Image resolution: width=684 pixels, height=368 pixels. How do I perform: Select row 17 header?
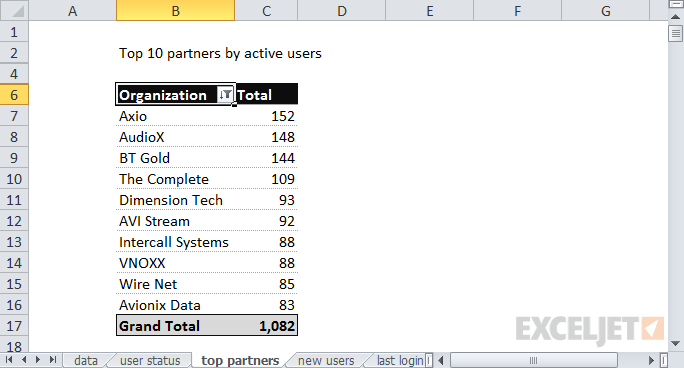(14, 326)
